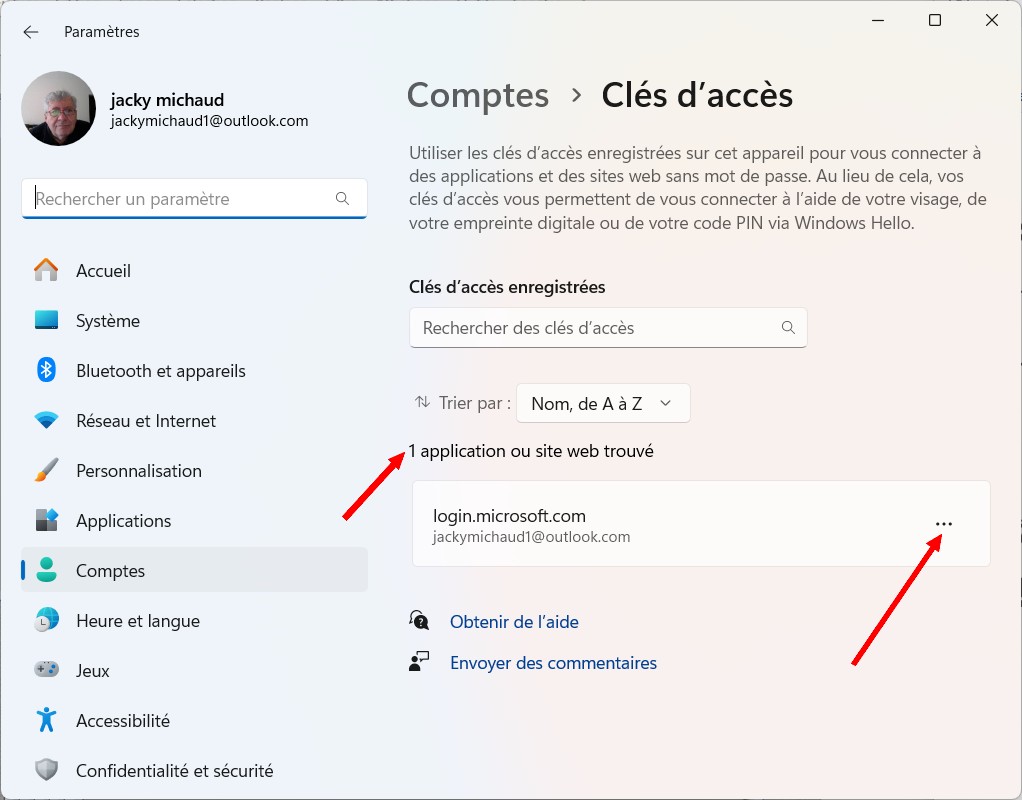The image size is (1022, 800).
Task: Go to Comptes via the breadcrumb
Action: point(478,95)
